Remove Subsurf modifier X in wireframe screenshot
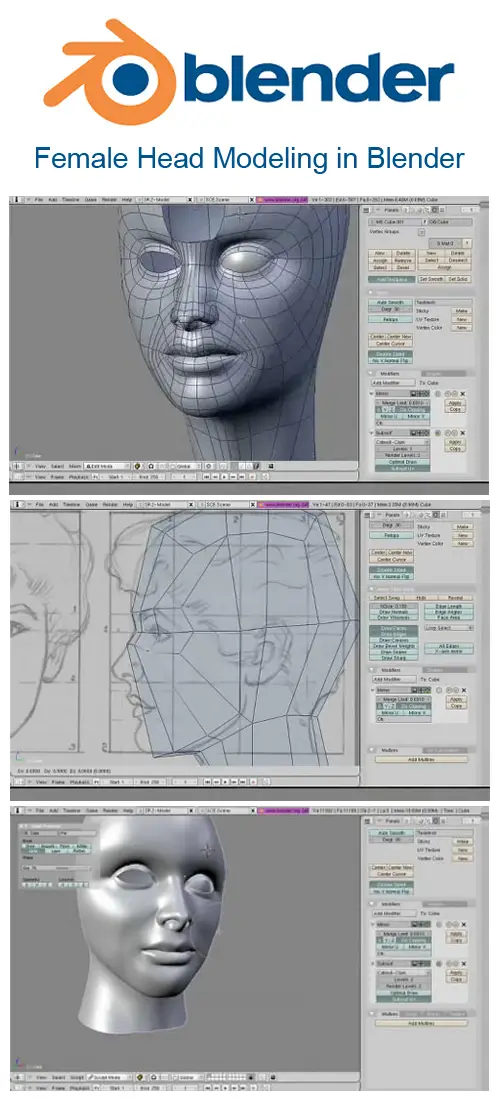500x1103 pixels. pos(463,433)
